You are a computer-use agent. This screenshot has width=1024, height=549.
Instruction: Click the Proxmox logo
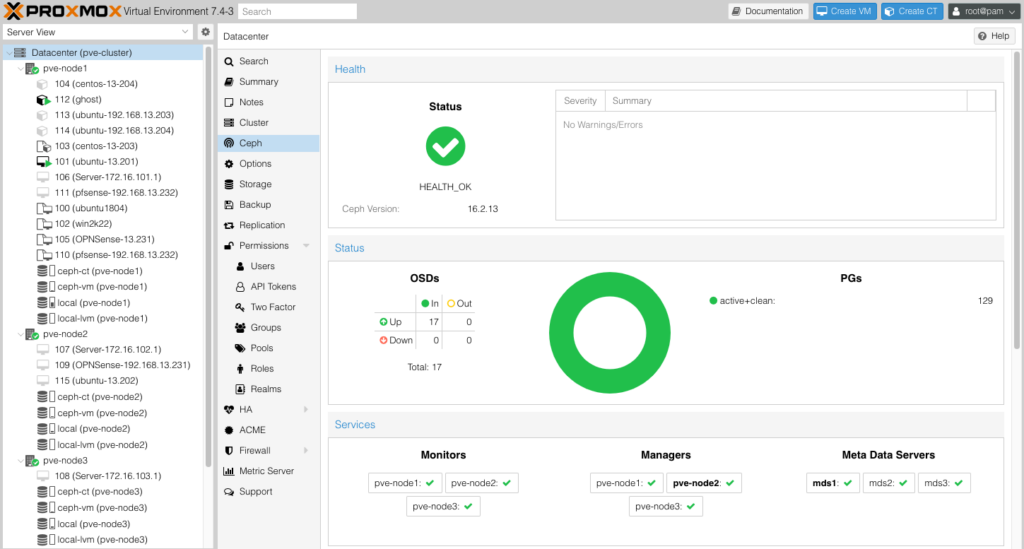pyautogui.click(x=63, y=11)
